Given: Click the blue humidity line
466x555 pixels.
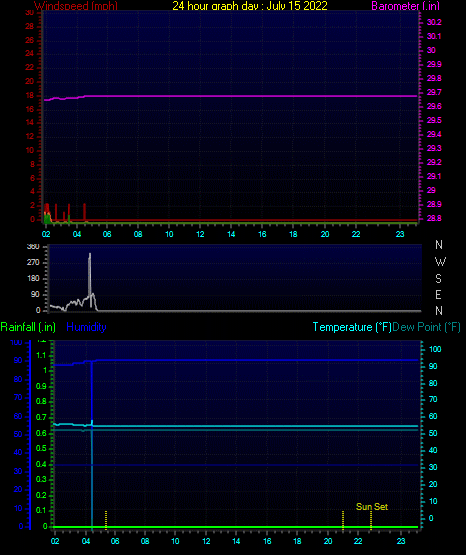Looking at the screenshot, I should [248, 360].
